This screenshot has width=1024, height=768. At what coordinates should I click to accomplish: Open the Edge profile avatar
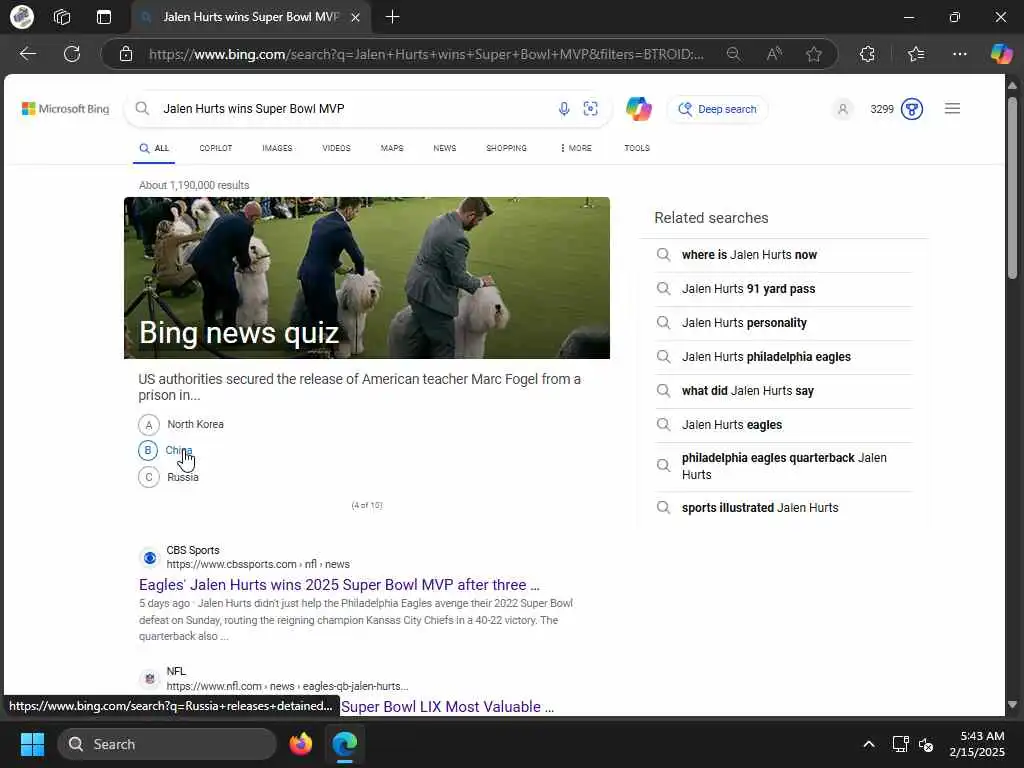coord(22,17)
